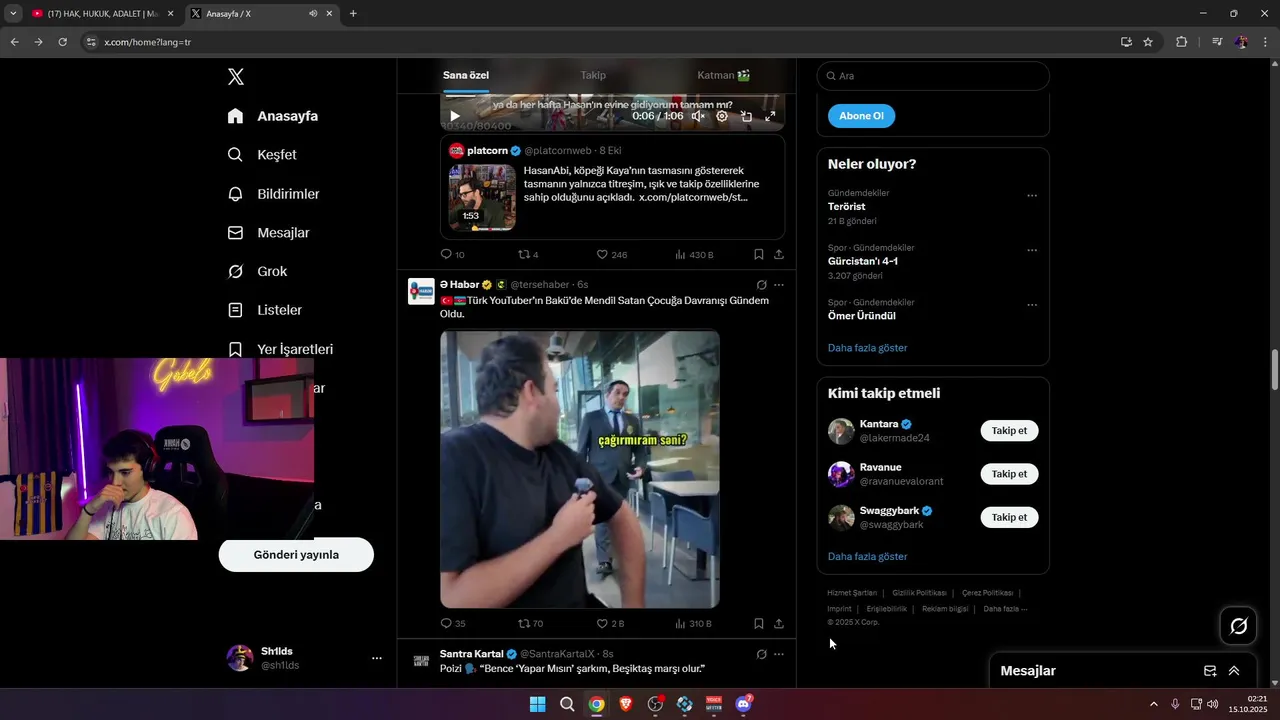Switch to the Sana özel tab

click(466, 75)
